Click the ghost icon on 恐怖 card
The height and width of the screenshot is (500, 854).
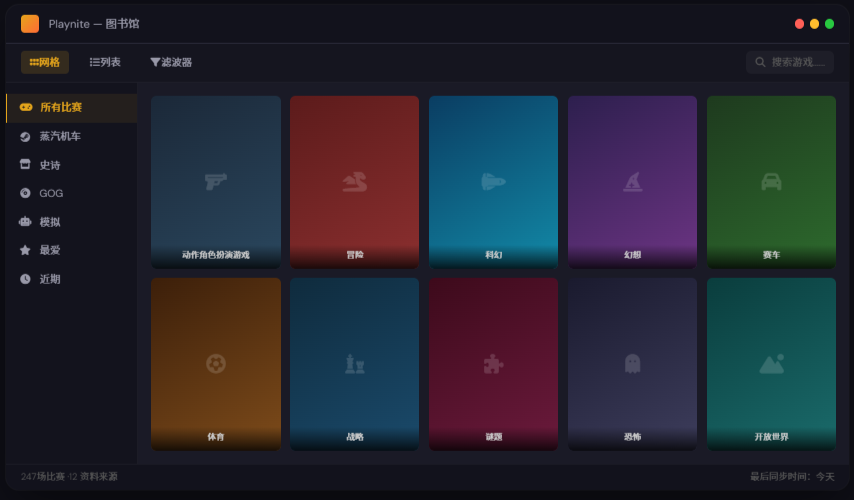point(632,363)
